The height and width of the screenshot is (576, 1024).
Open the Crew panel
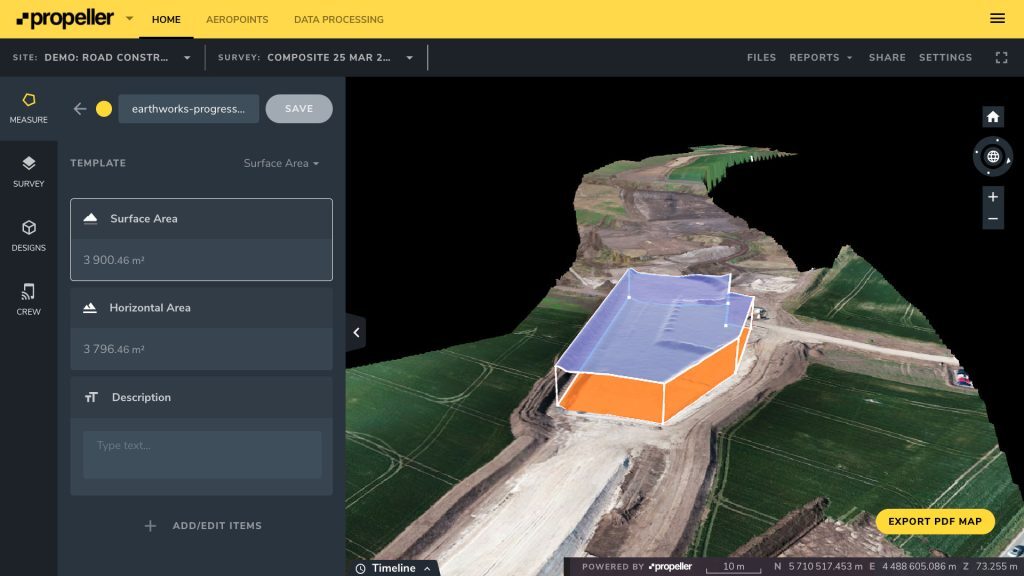[29, 299]
